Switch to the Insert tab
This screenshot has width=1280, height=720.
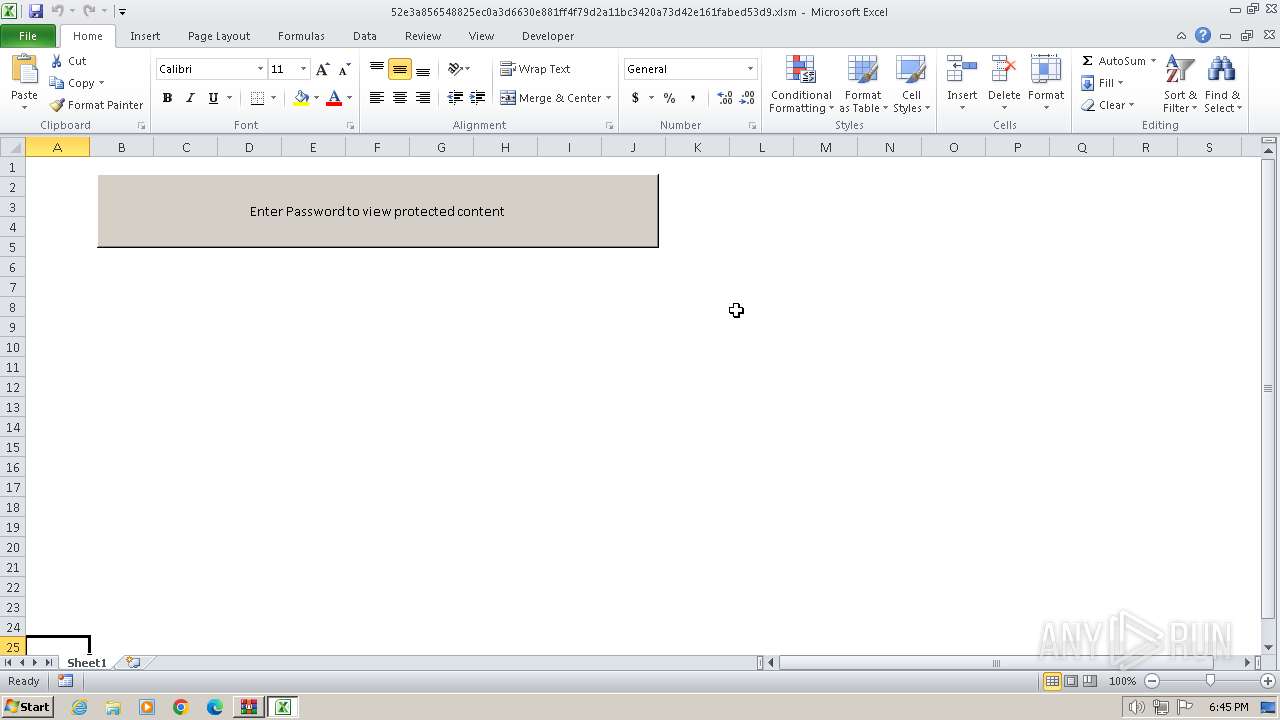point(145,36)
